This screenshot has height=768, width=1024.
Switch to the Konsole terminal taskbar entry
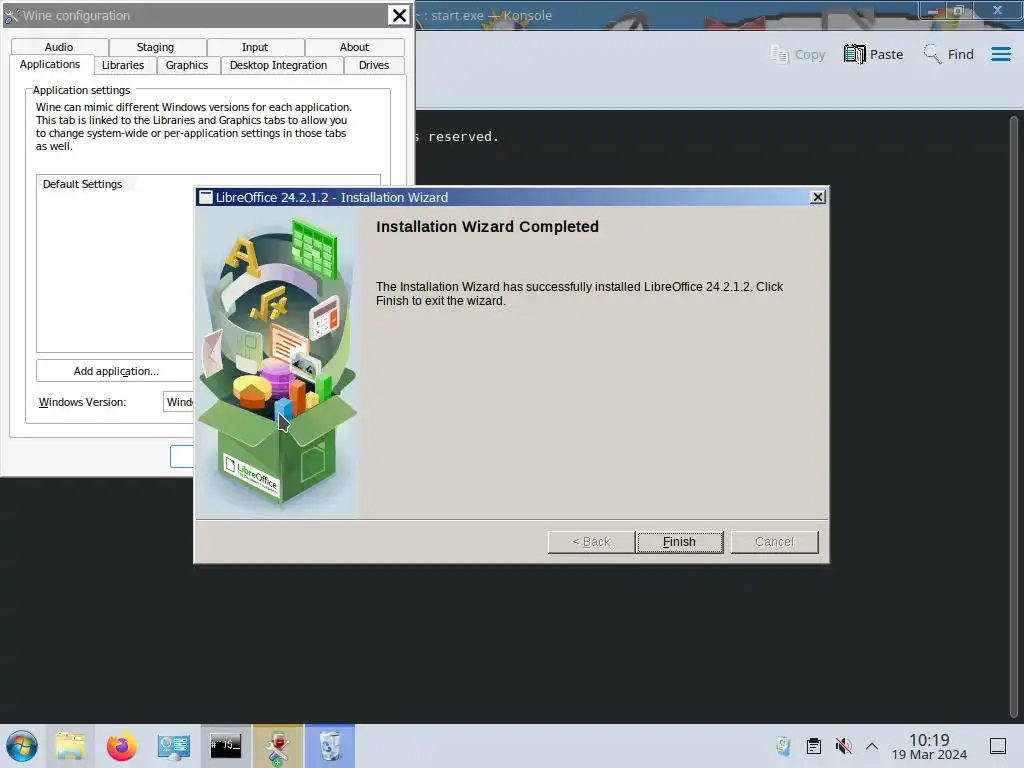pyautogui.click(x=226, y=746)
